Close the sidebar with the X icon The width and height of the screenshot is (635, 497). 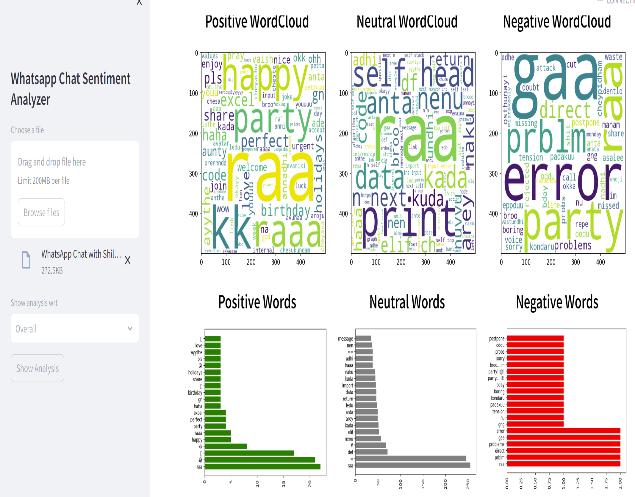[139, 2]
